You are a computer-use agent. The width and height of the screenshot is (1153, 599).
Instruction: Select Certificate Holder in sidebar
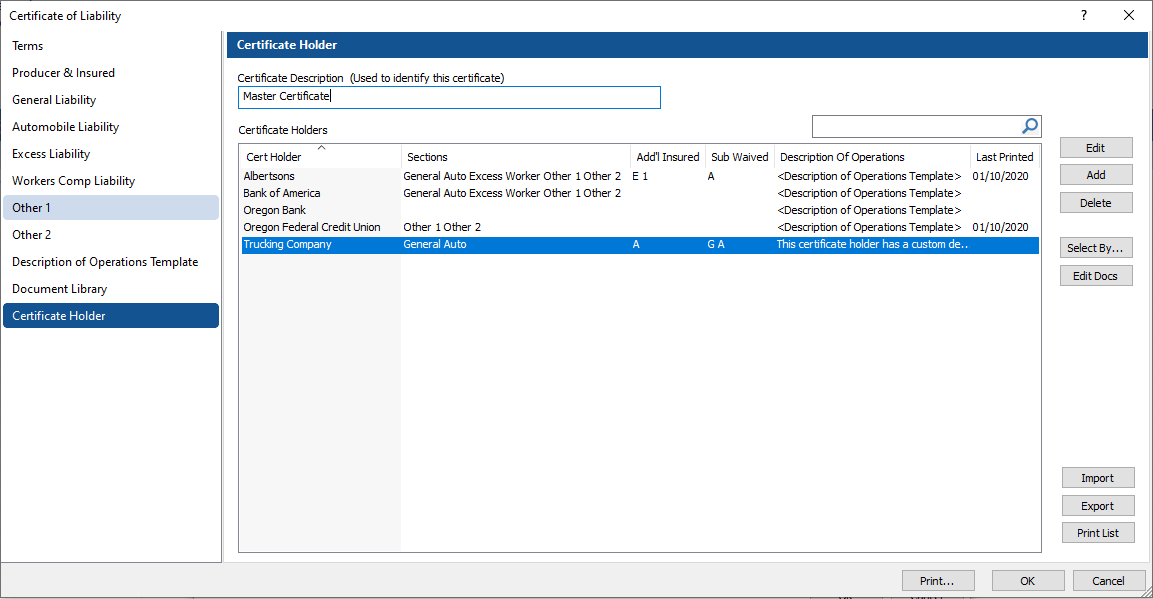point(111,315)
